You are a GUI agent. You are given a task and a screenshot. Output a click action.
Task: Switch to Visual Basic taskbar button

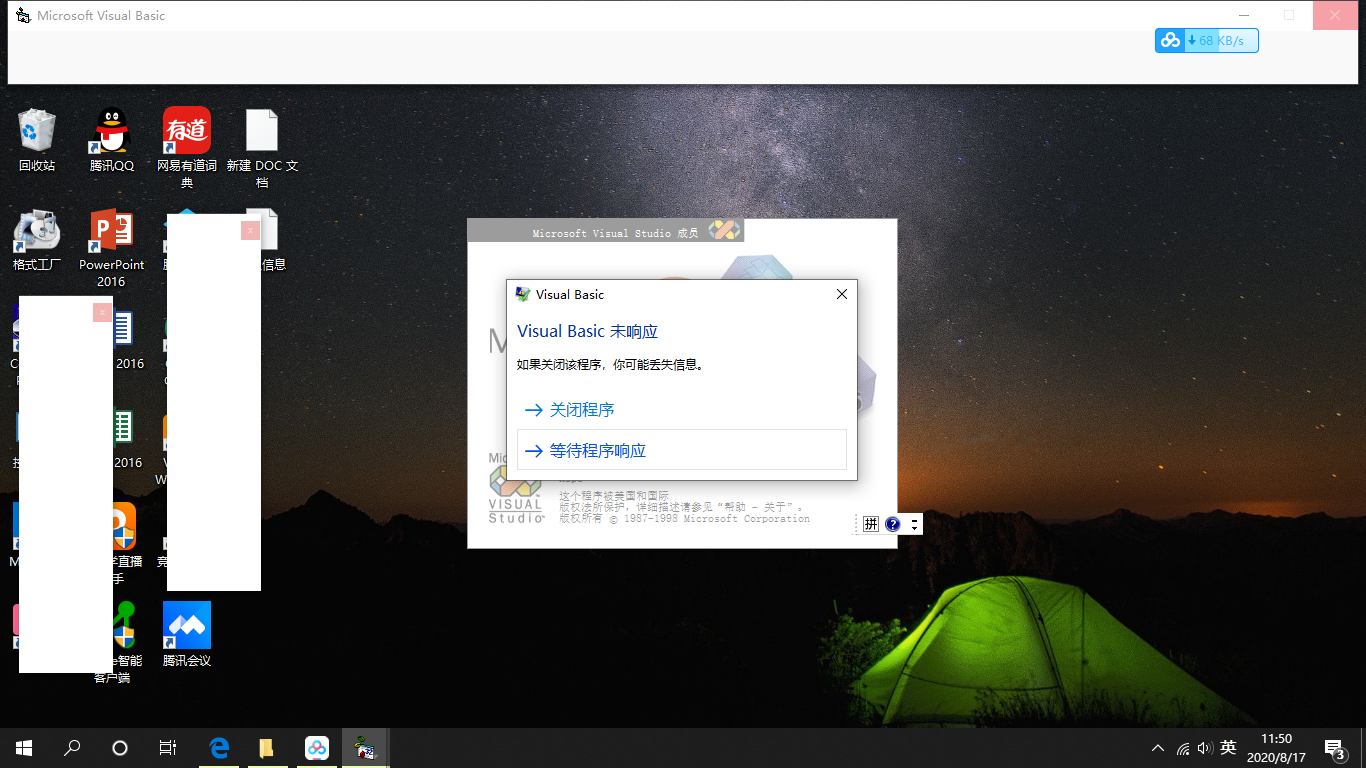point(365,747)
